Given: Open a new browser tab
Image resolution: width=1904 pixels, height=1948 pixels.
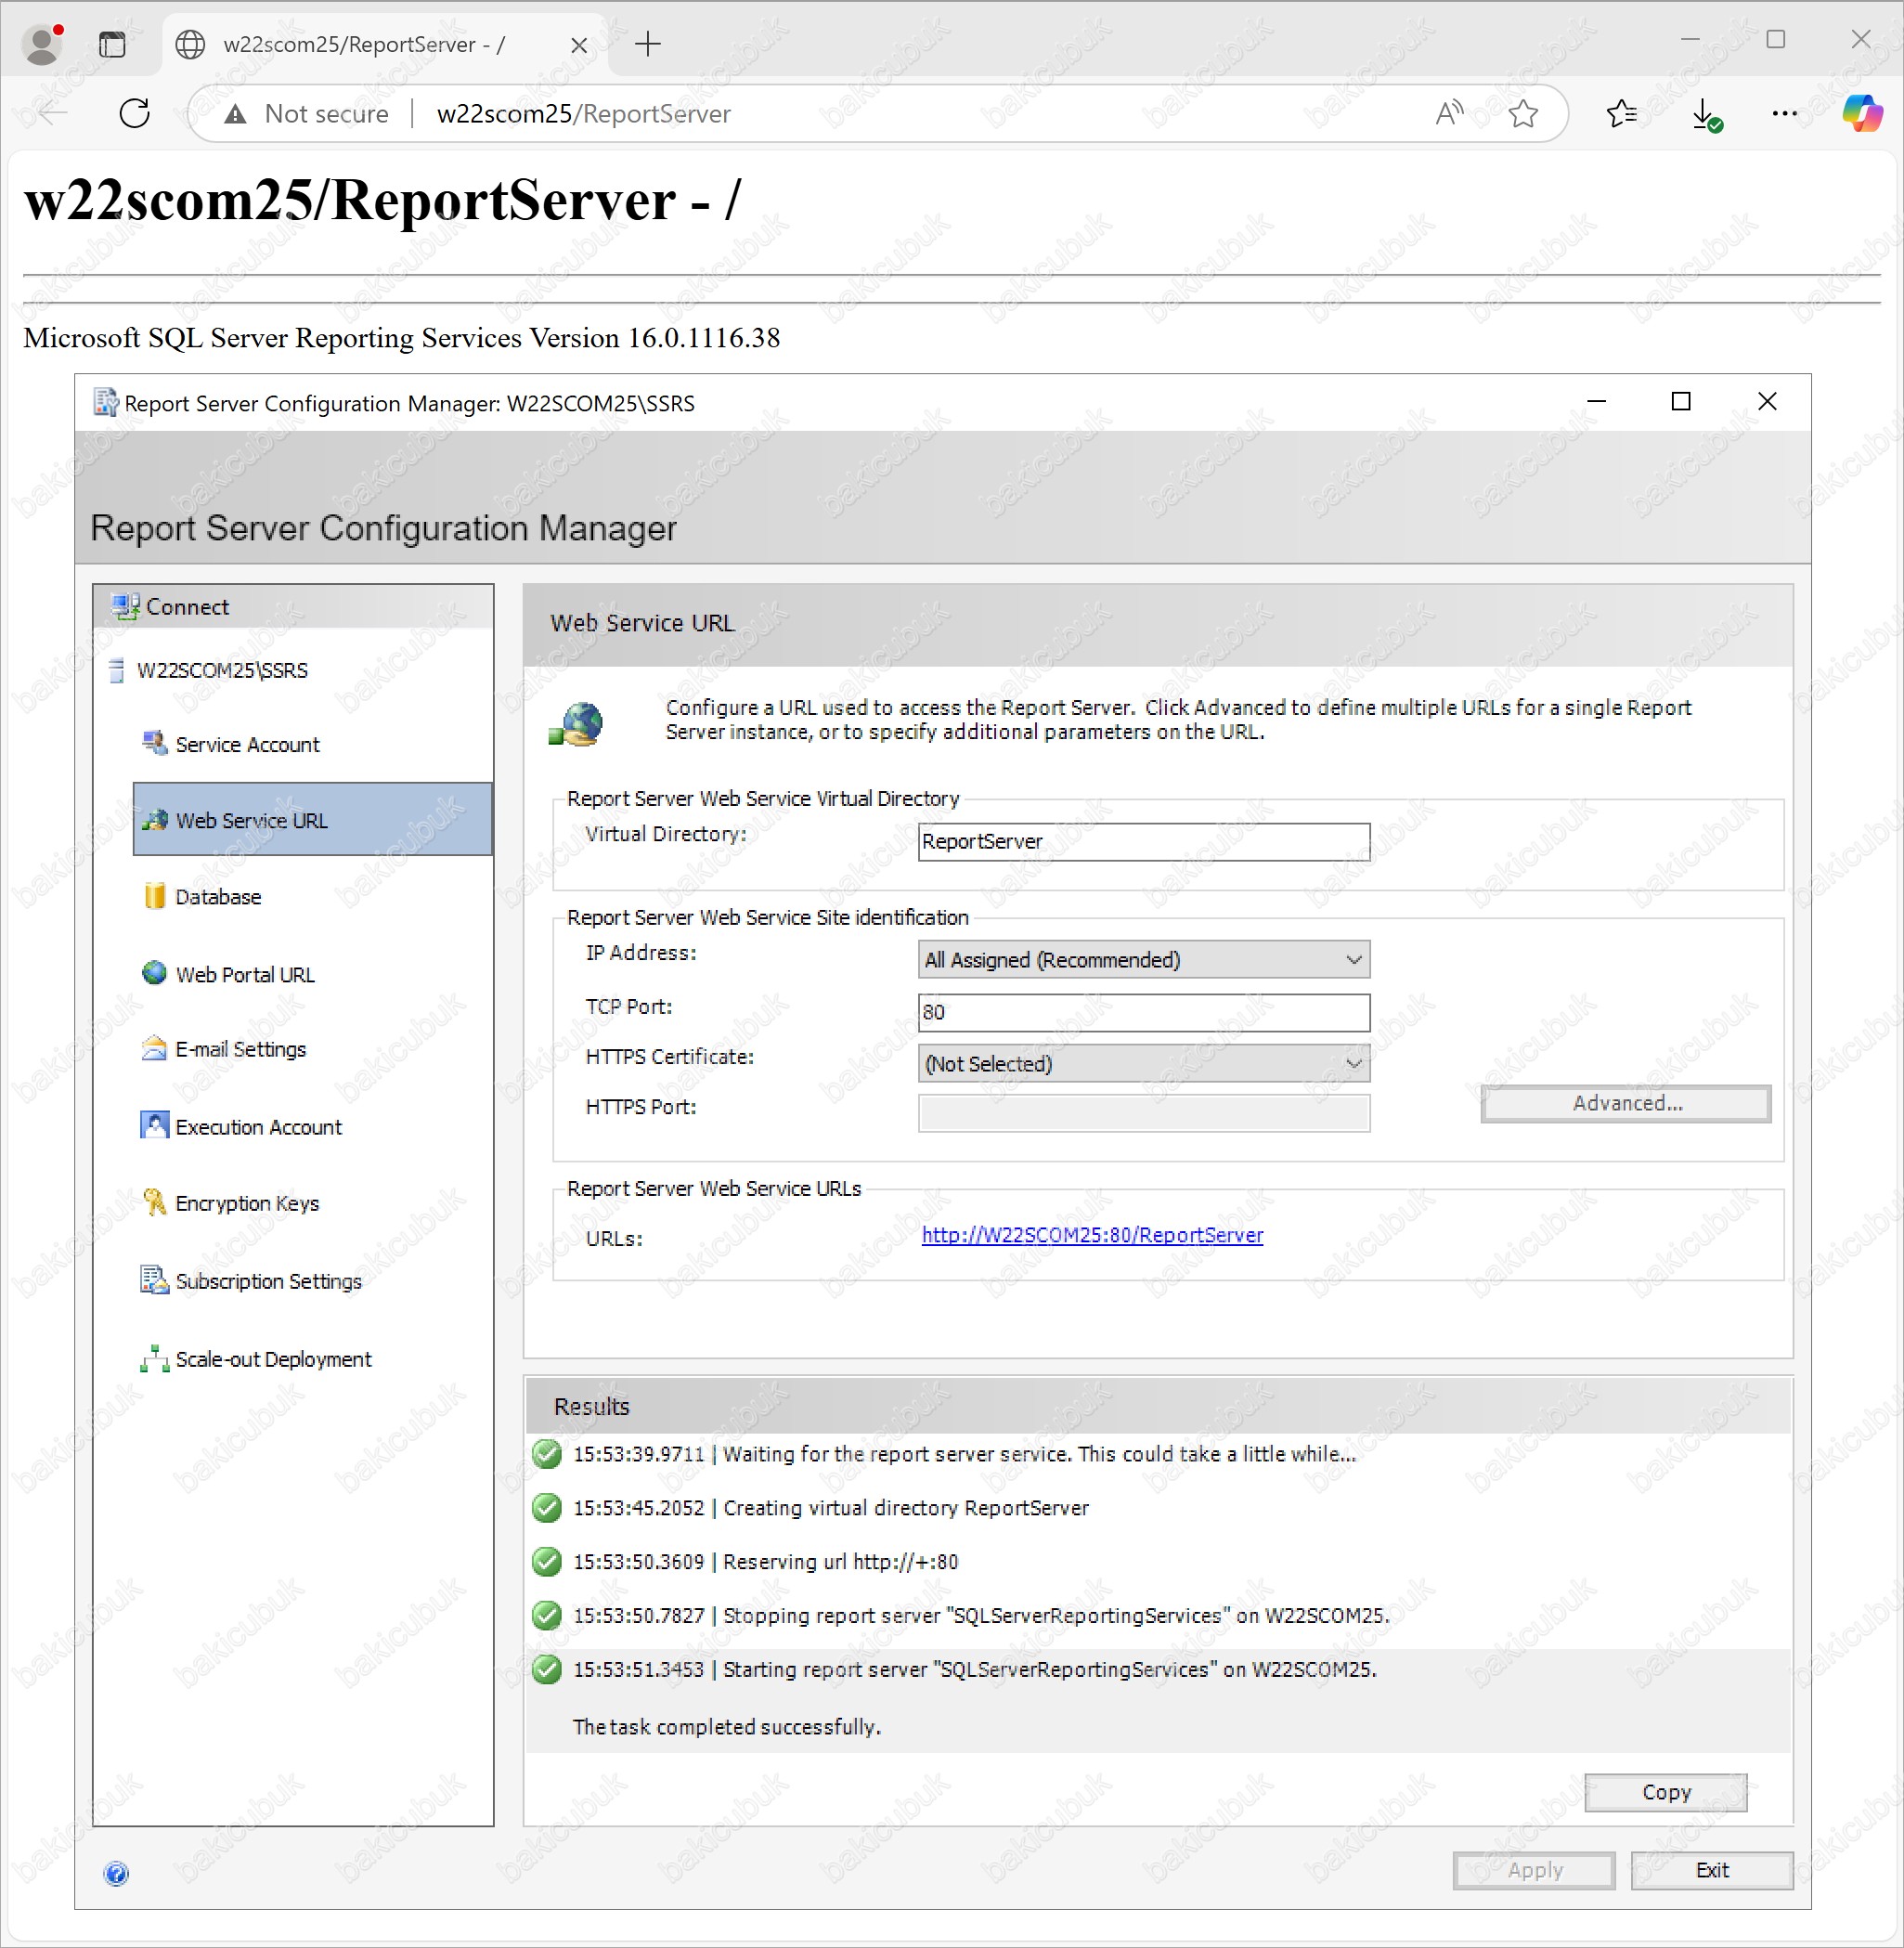Looking at the screenshot, I should (648, 44).
